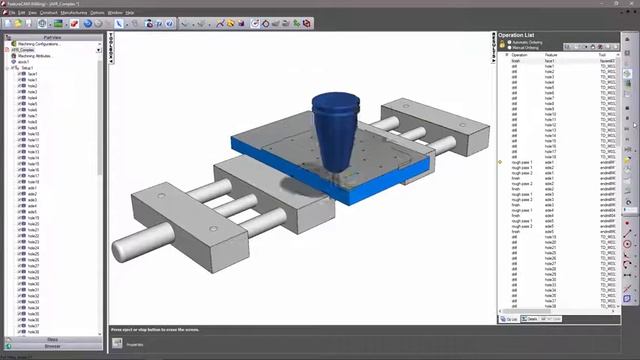Click the green steps toolbar icon
This screenshot has width=640, height=360.
click(x=296, y=23)
